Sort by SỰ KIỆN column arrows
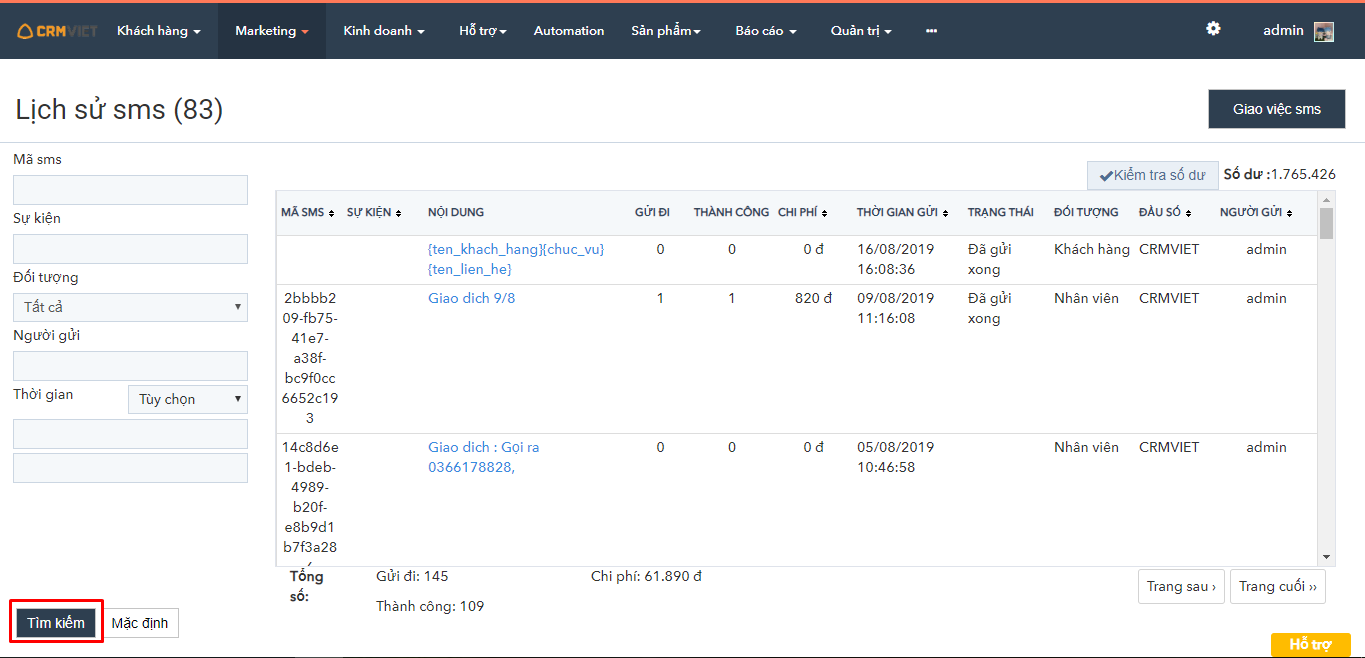 [x=398, y=213]
